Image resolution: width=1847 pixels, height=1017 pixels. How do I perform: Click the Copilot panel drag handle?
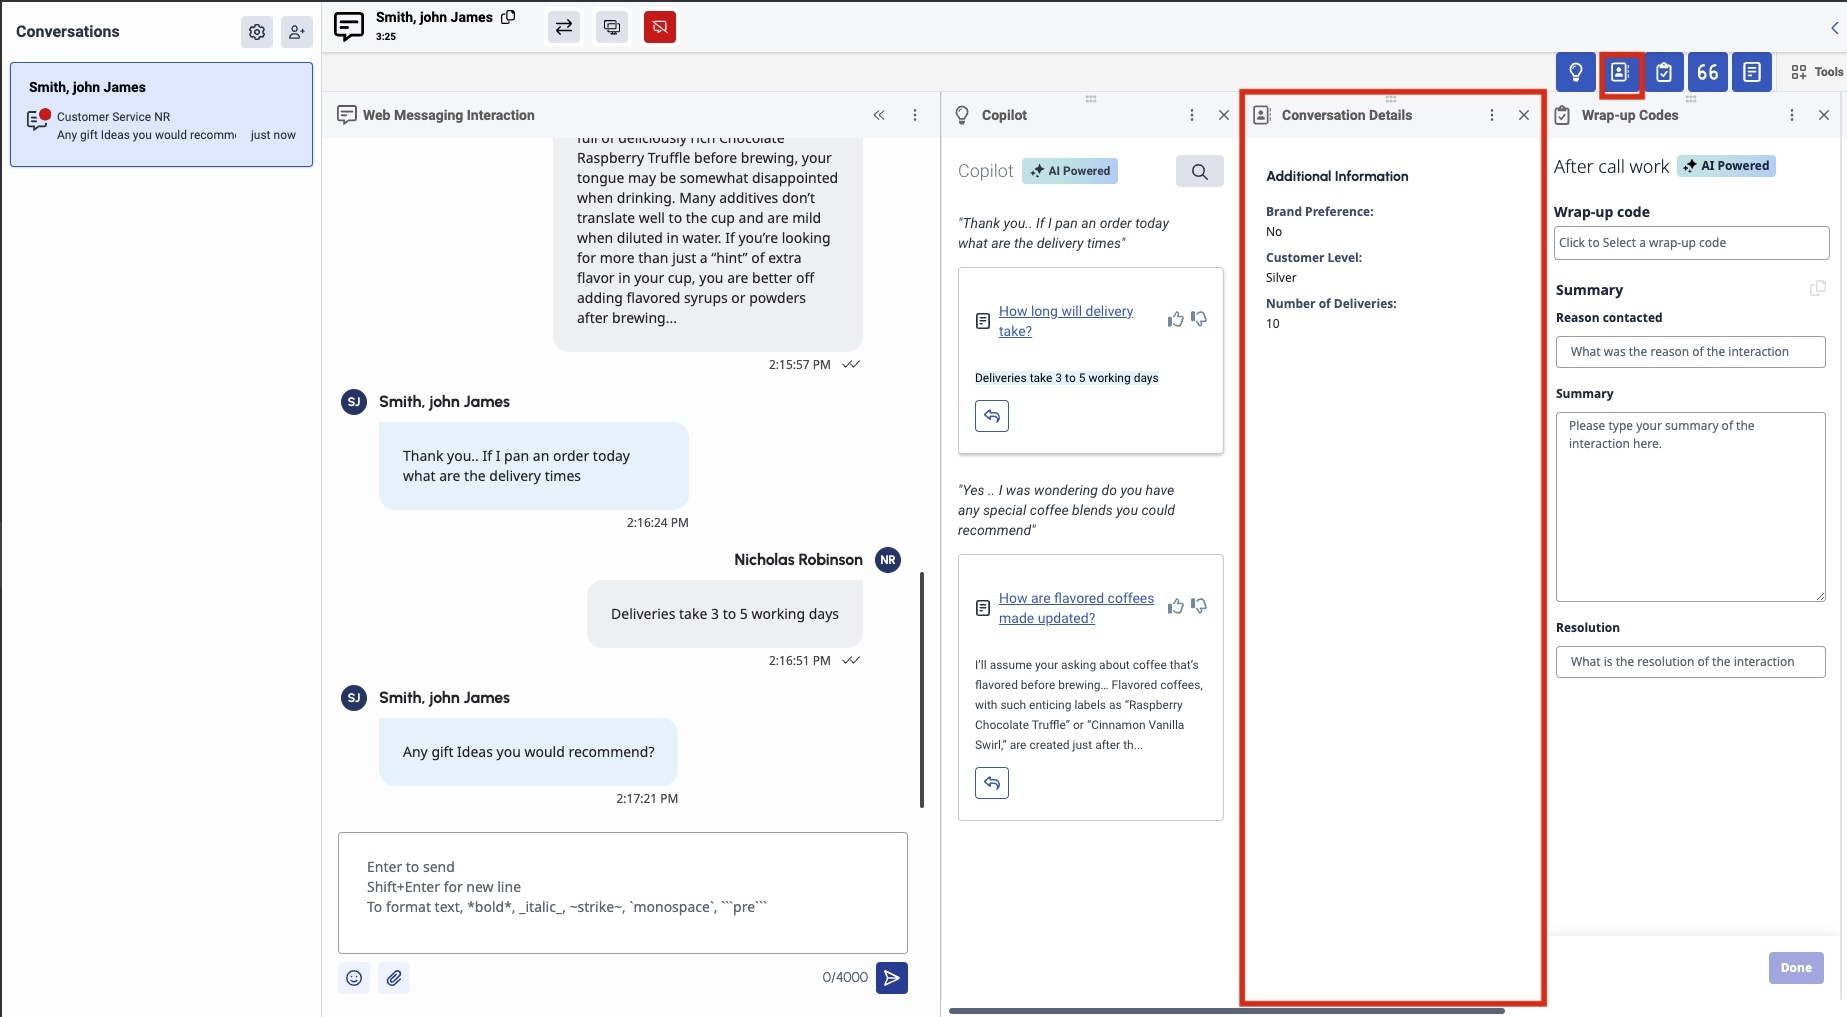(1091, 99)
